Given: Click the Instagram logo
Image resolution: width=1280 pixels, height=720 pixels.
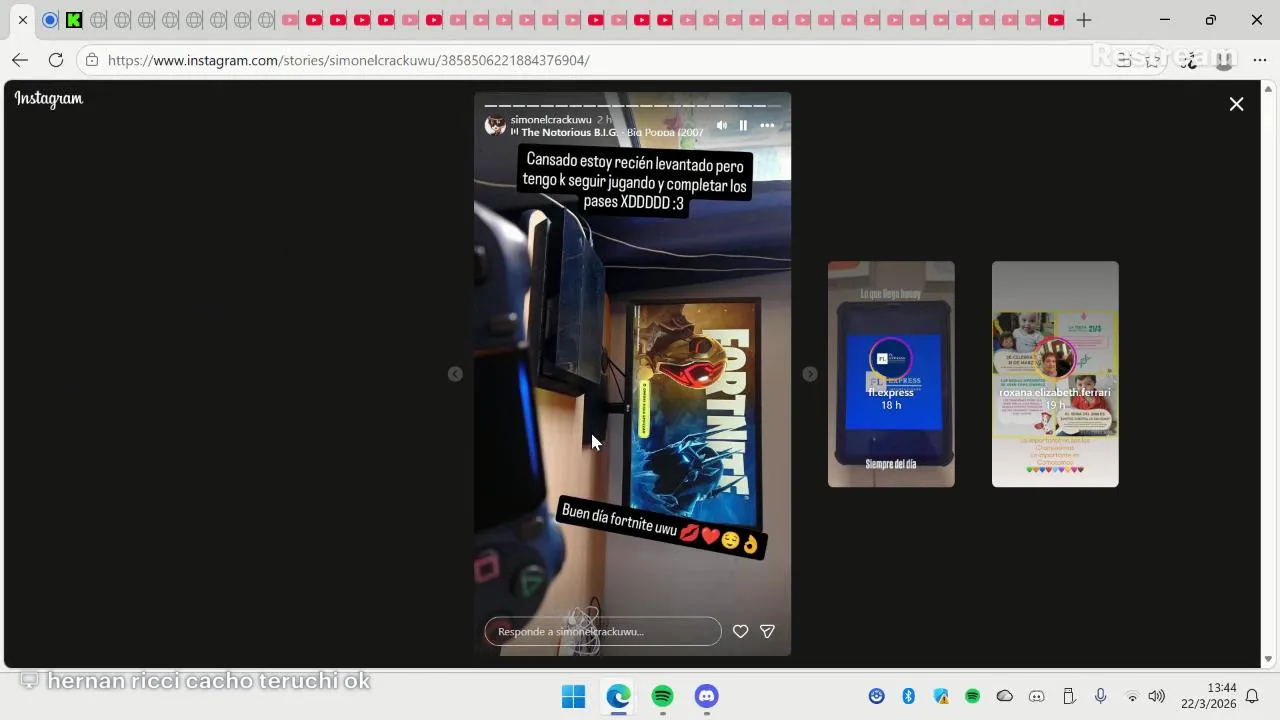Looking at the screenshot, I should [48, 98].
